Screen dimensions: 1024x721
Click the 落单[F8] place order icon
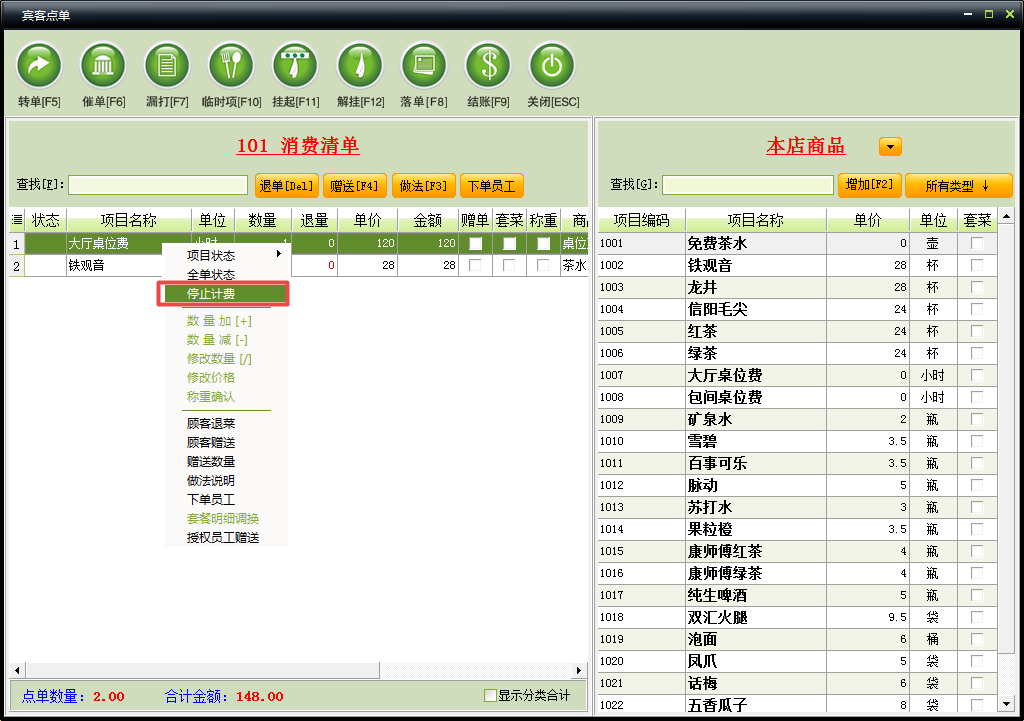pos(424,66)
